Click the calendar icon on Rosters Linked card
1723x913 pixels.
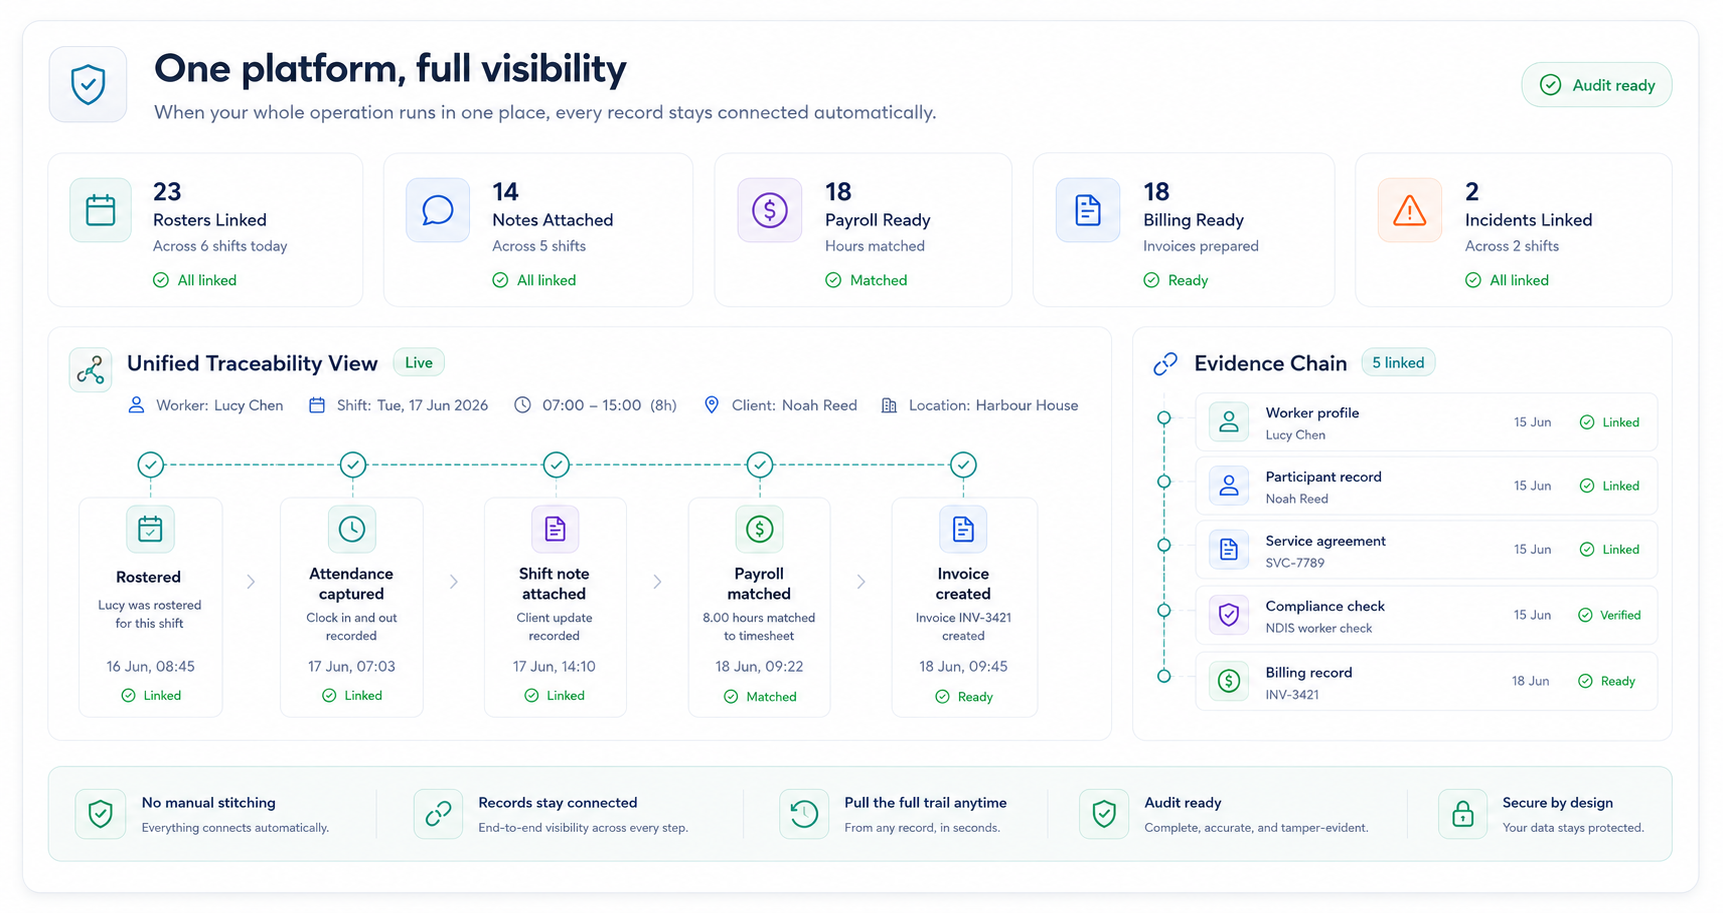[x=101, y=210]
